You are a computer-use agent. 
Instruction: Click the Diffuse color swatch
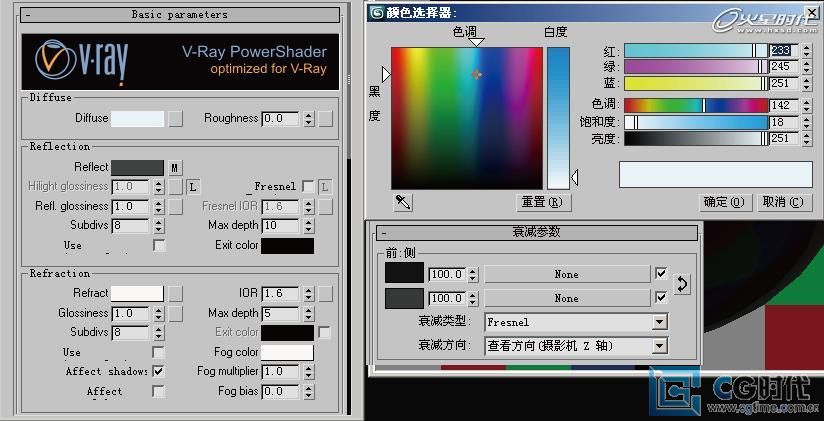[137, 119]
